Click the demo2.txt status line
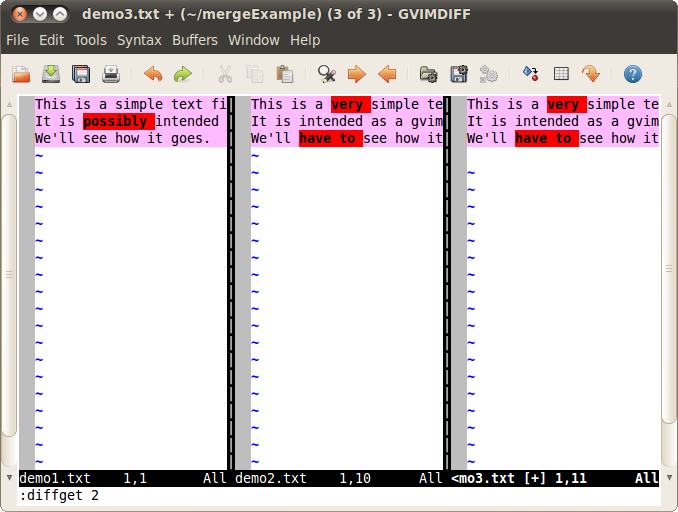Viewport: 678px width, 512px height. pyautogui.click(x=339, y=478)
